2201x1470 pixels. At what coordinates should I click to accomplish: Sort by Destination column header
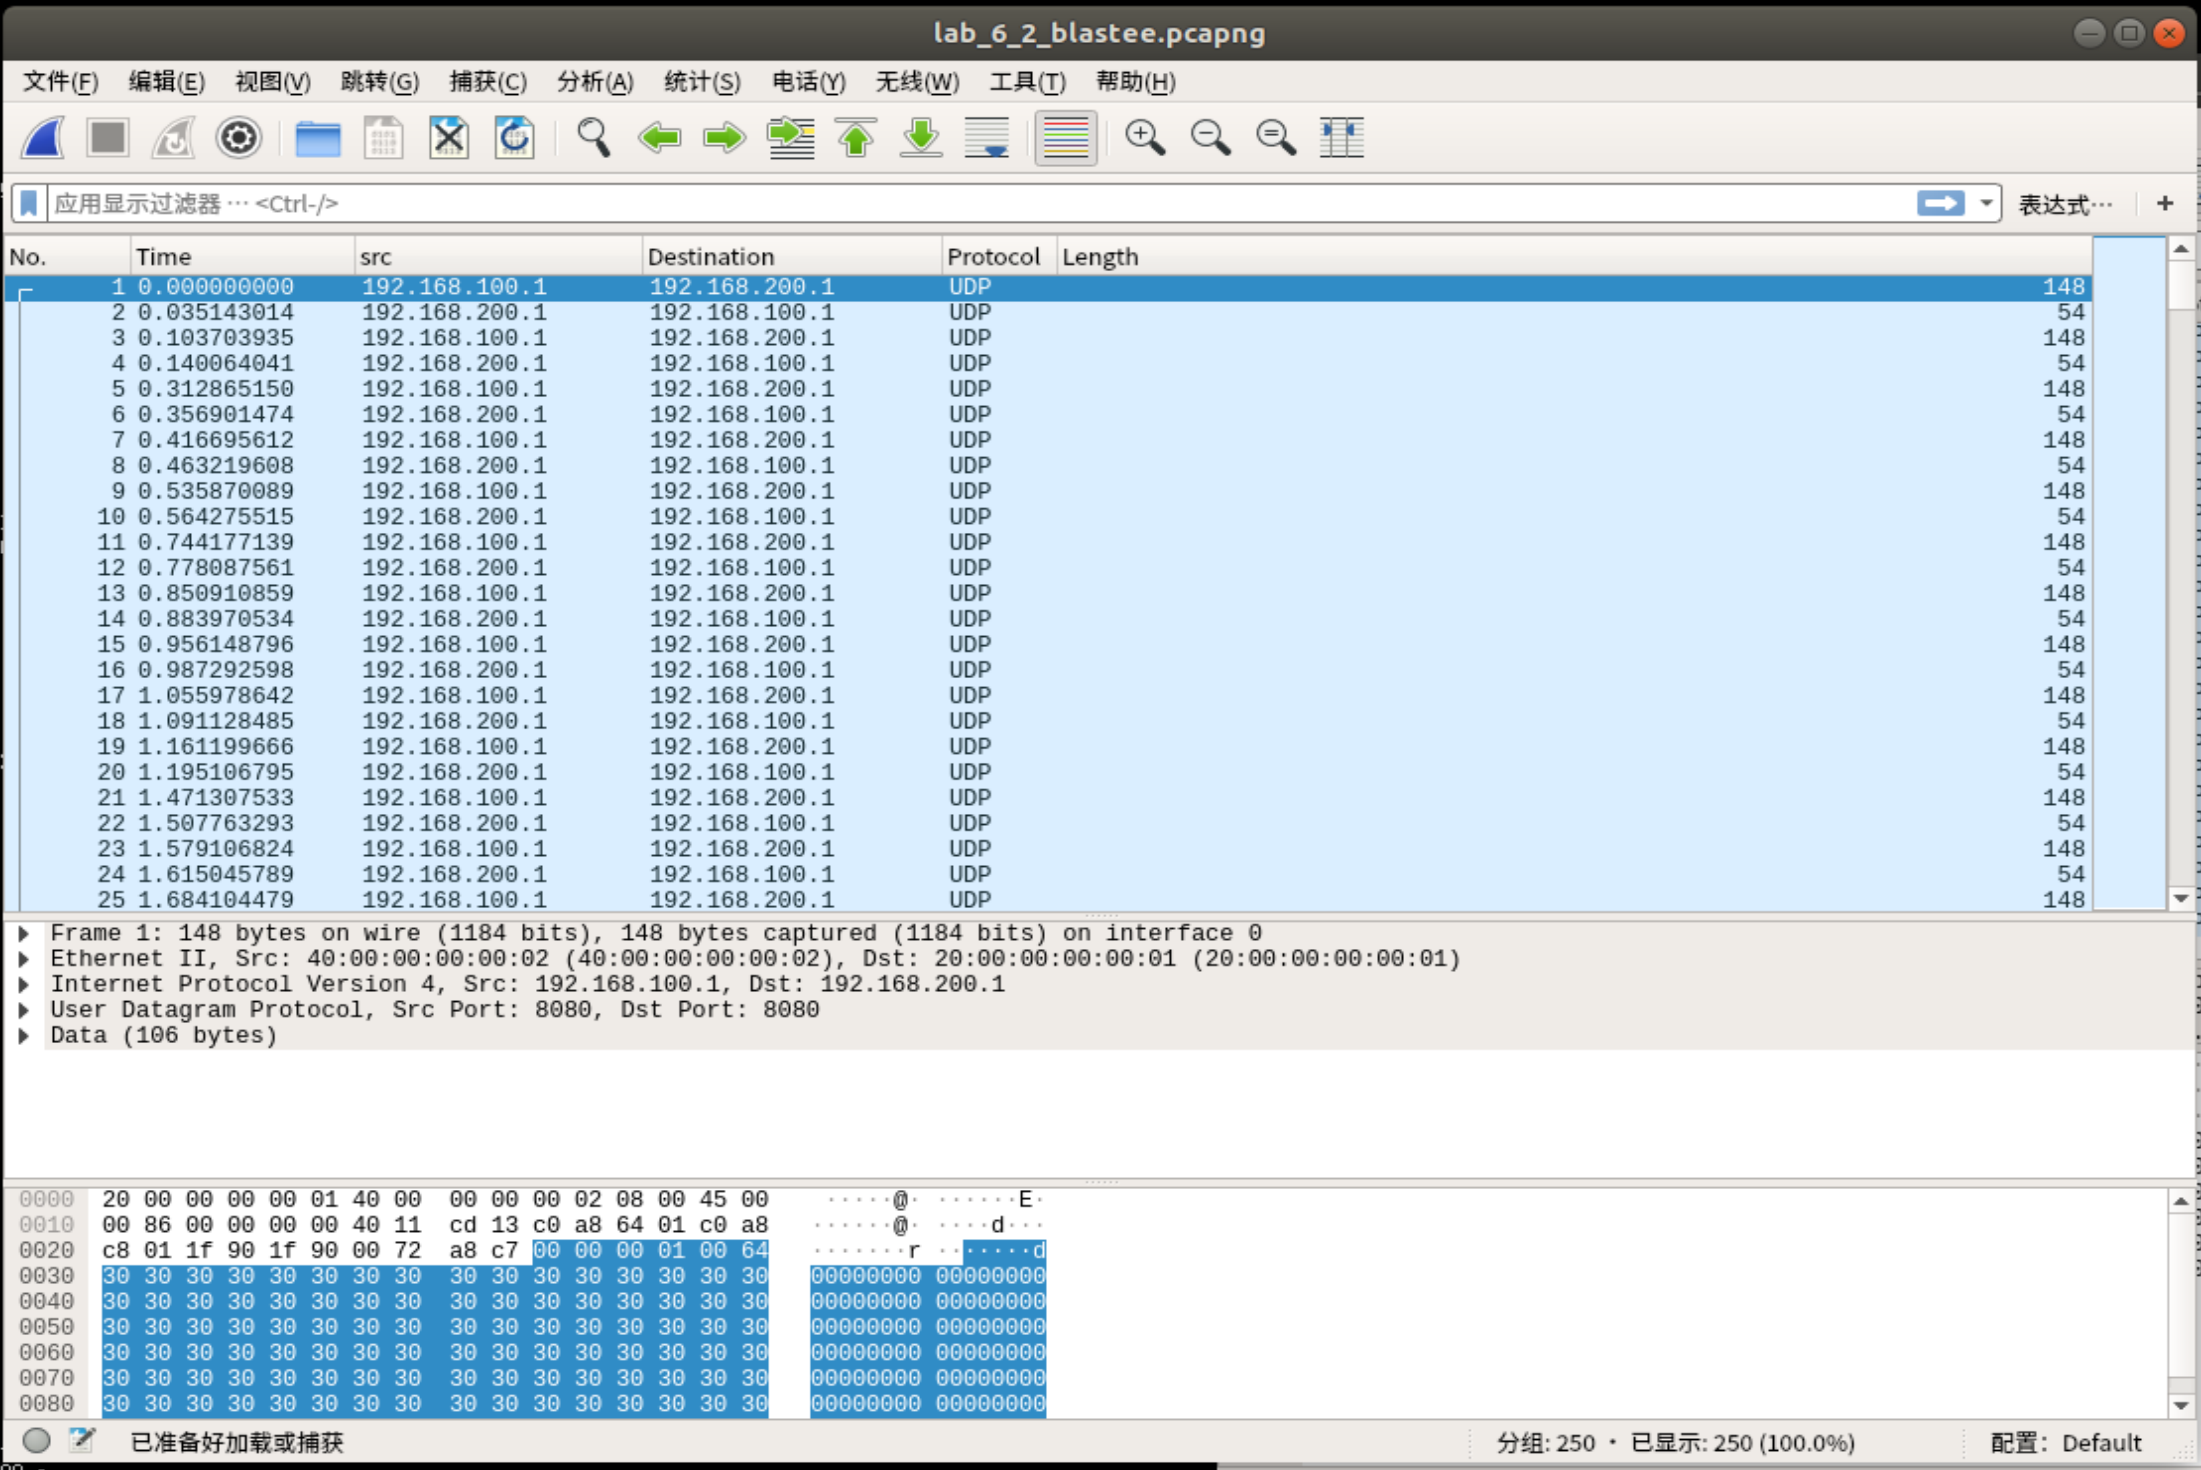792,257
